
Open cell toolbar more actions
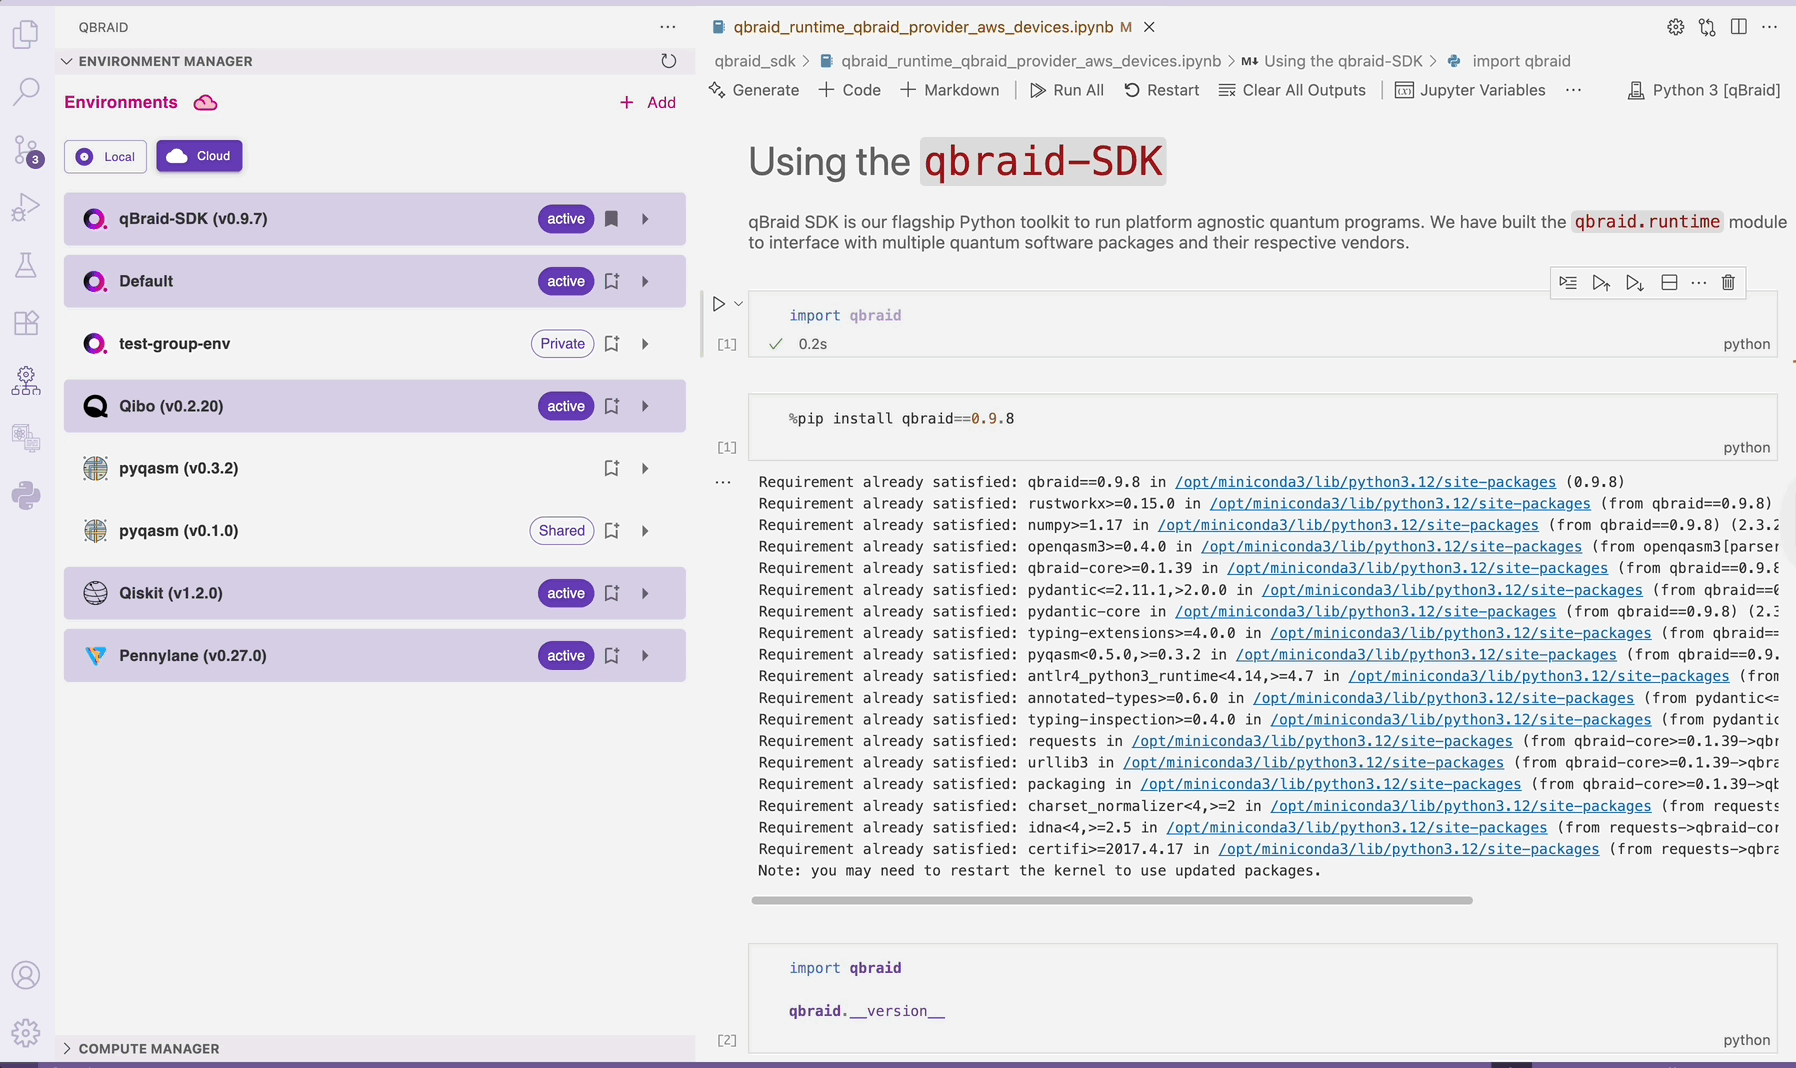(1698, 283)
